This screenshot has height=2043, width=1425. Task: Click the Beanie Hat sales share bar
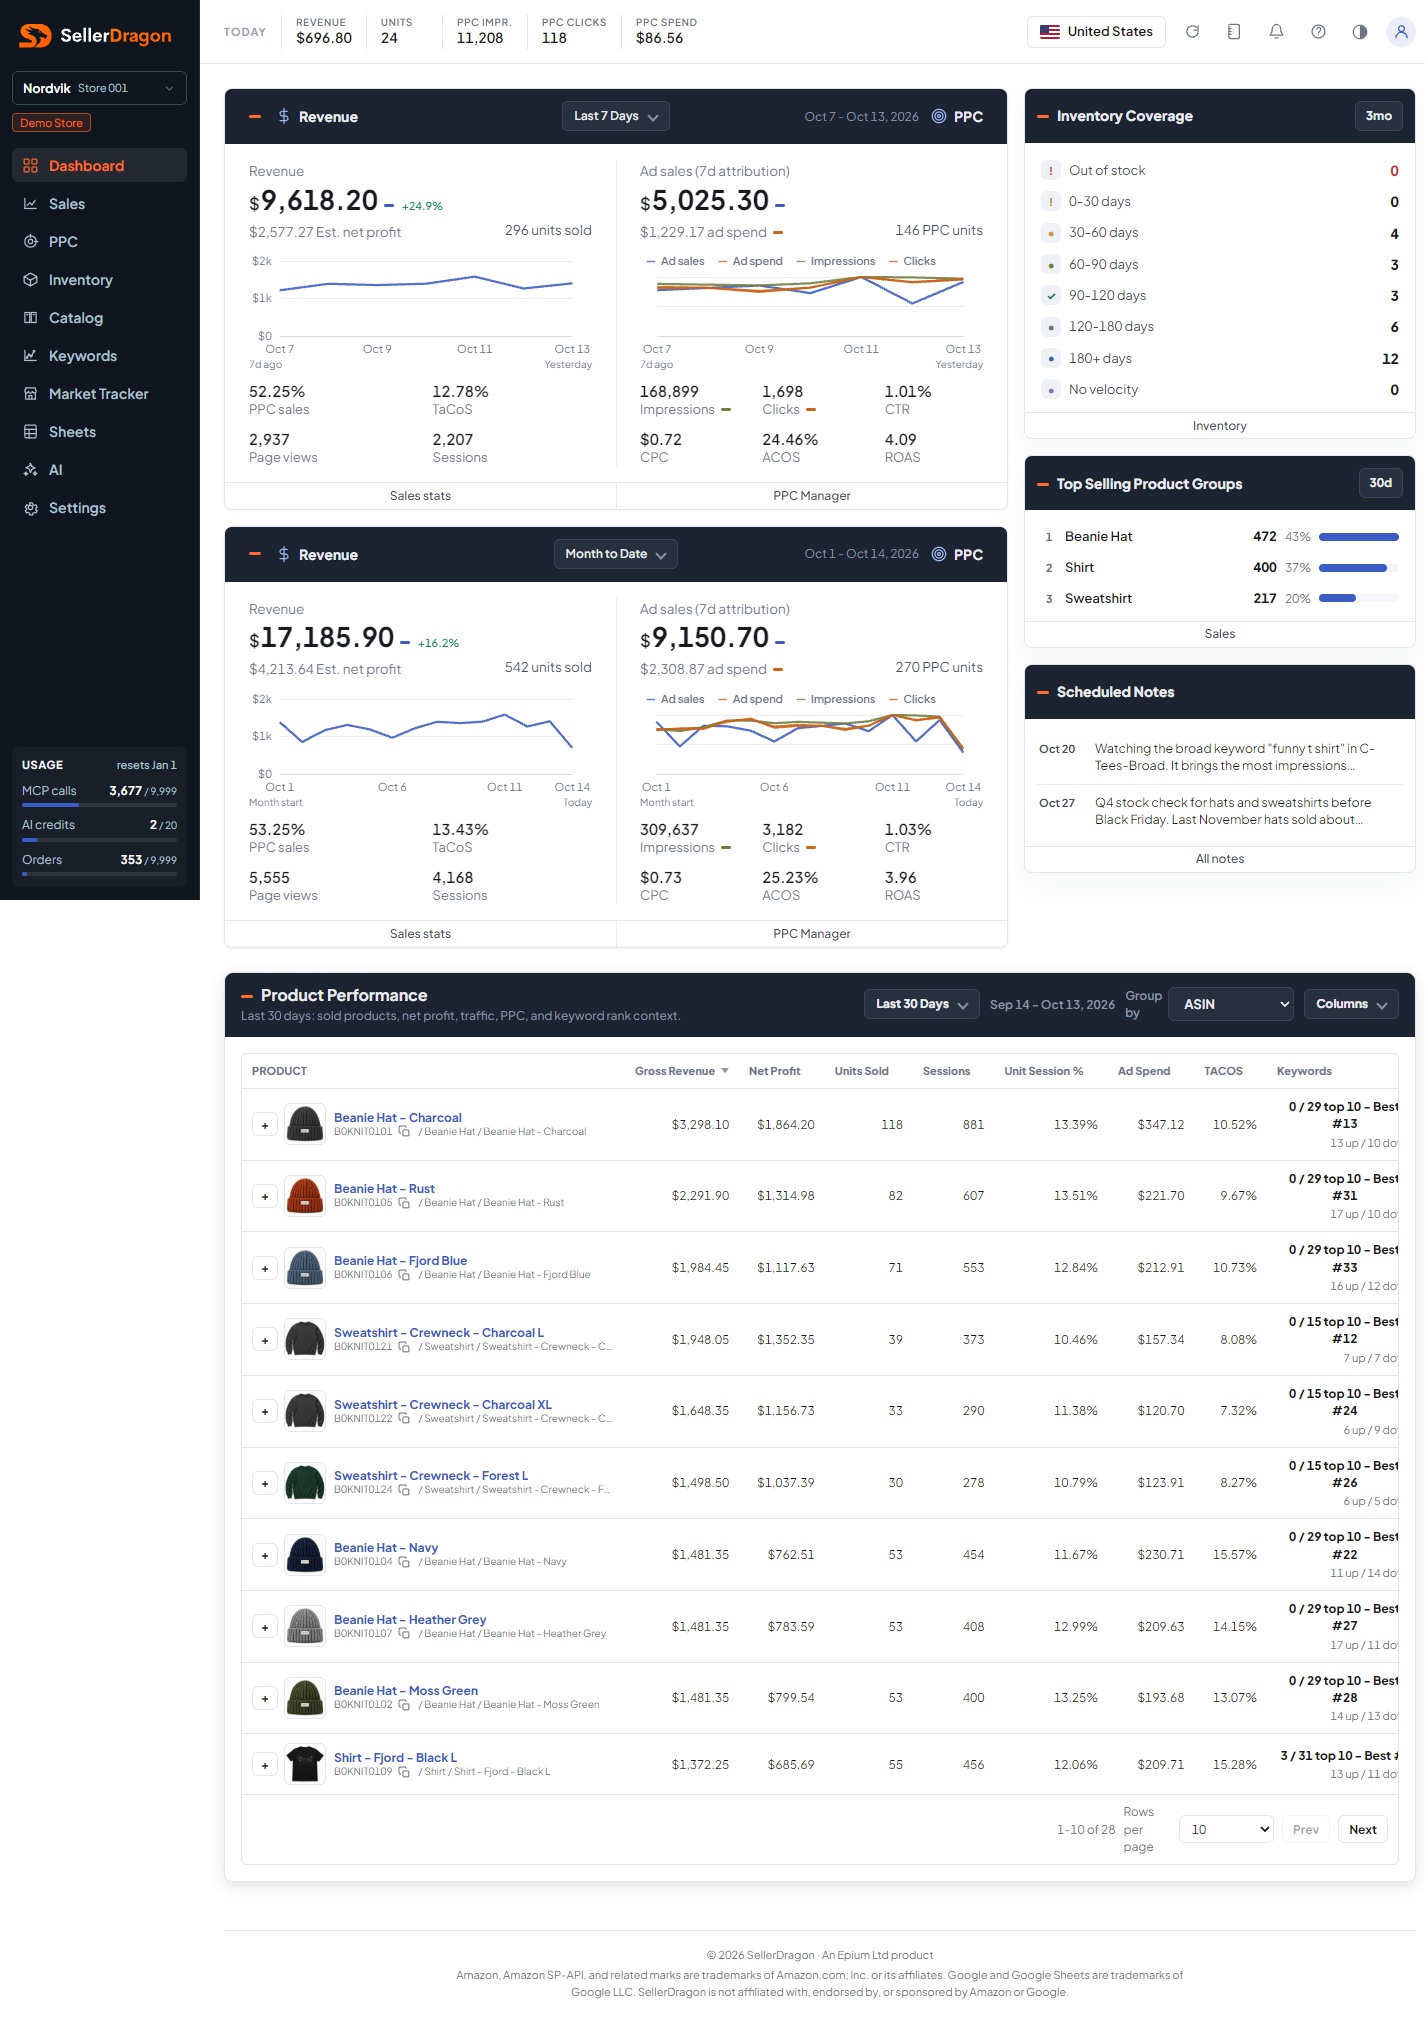pyautogui.click(x=1359, y=537)
